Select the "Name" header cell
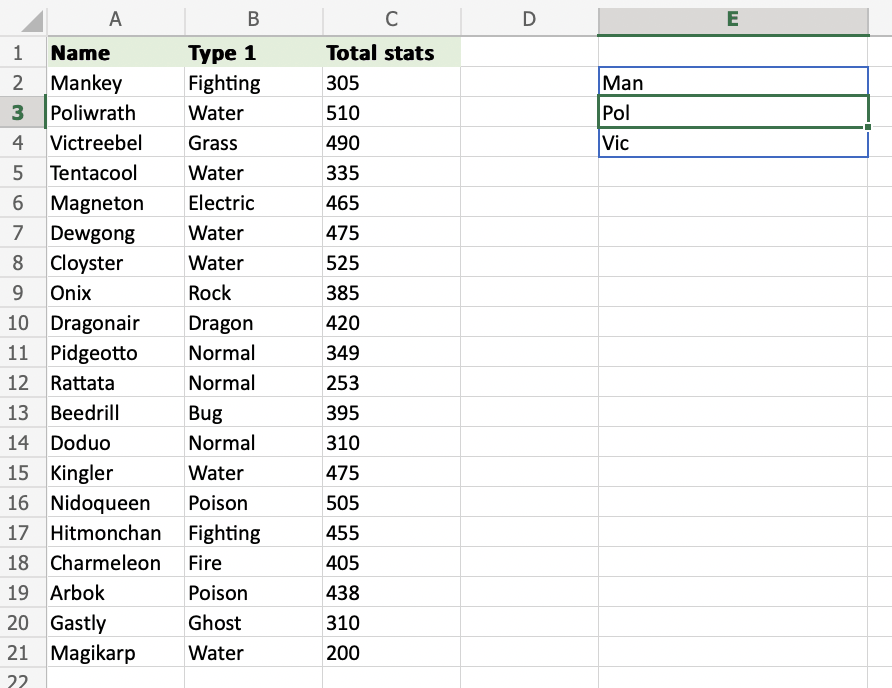The height and width of the screenshot is (688, 892). (115, 53)
